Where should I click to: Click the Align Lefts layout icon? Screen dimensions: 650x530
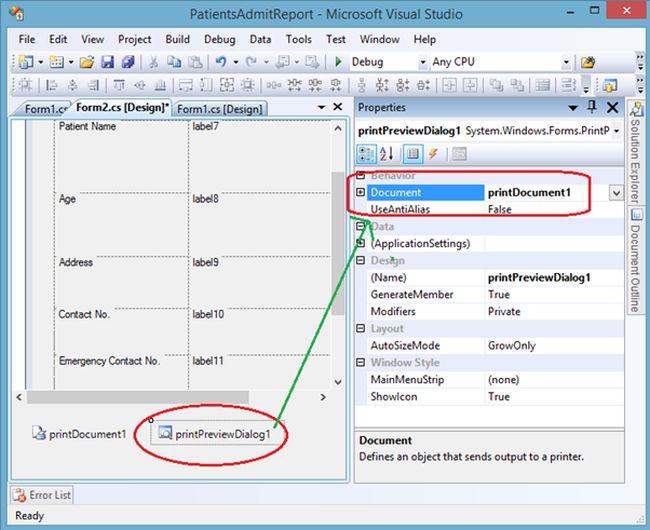52,85
